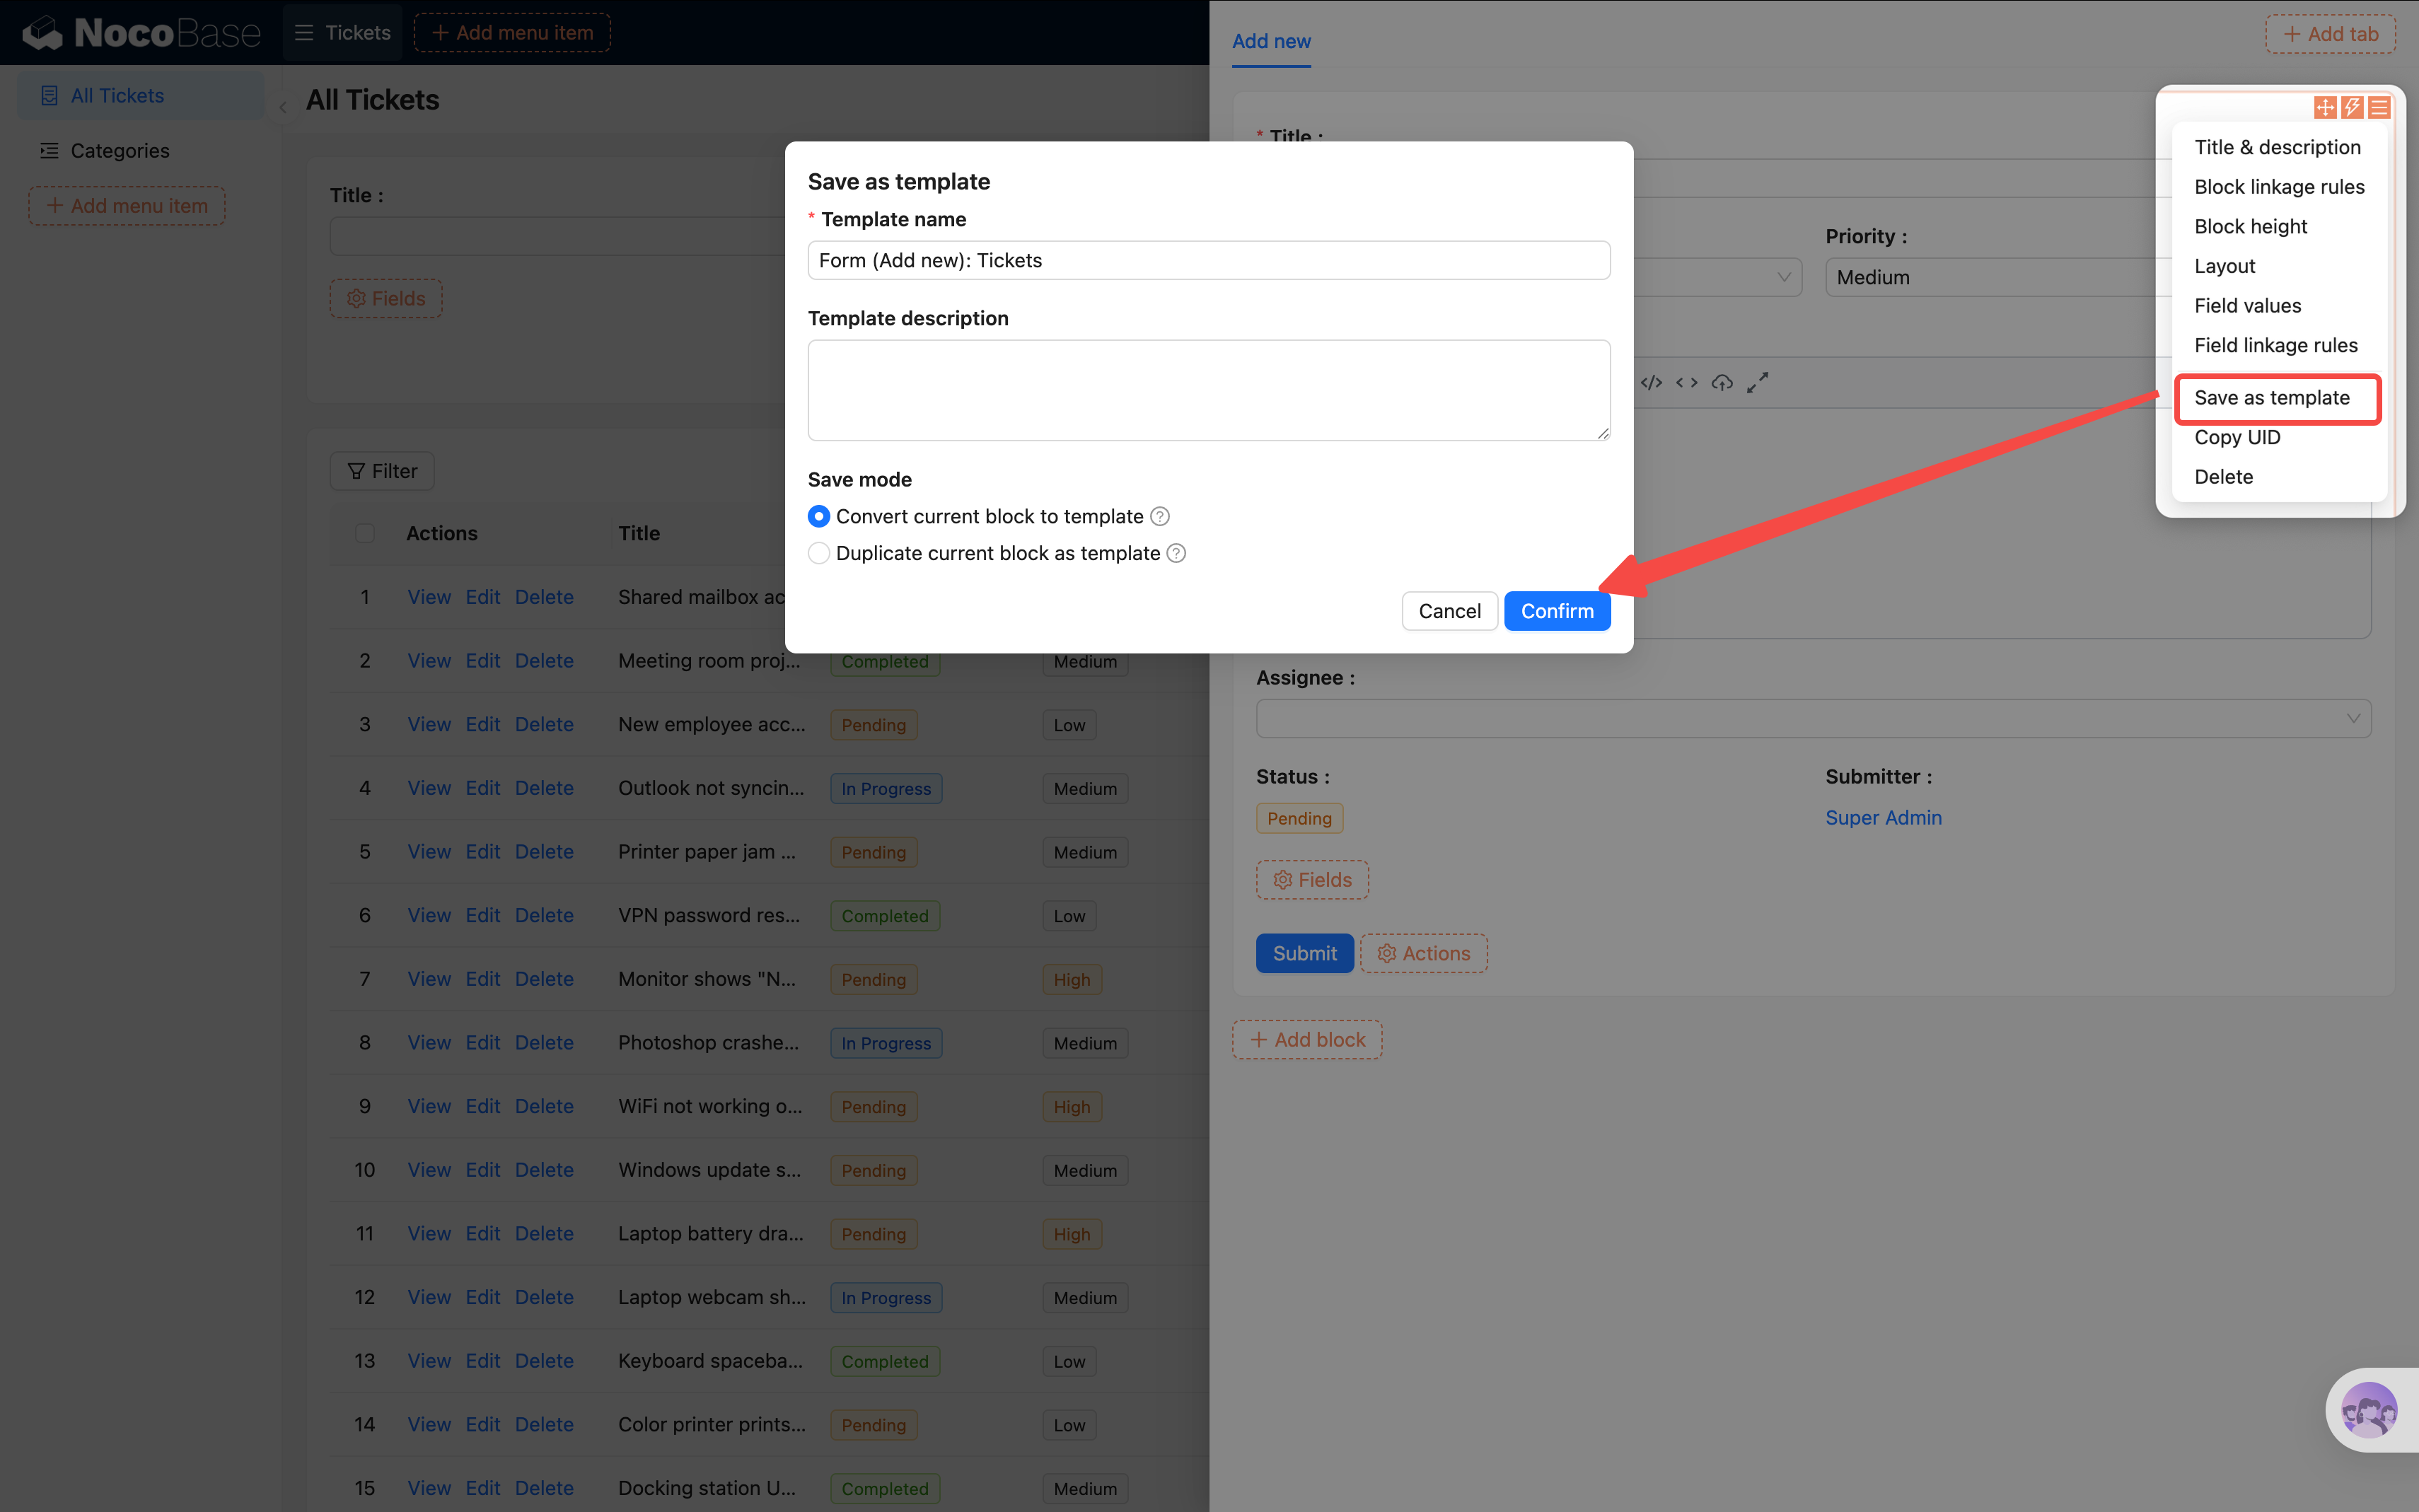This screenshot has height=1512, width=2419.
Task: Click the fullscreen expand editor icon
Action: point(1757,383)
